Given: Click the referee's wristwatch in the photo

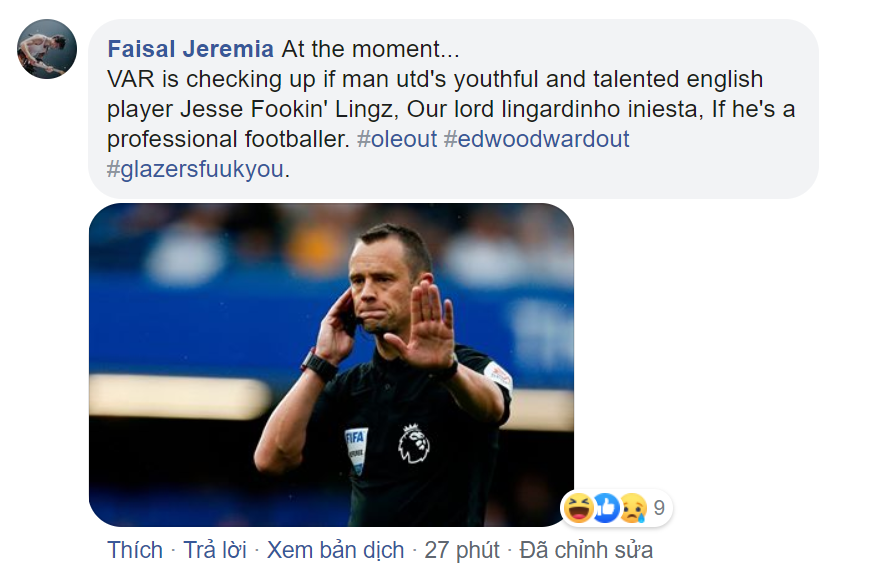Looking at the screenshot, I should 320,366.
